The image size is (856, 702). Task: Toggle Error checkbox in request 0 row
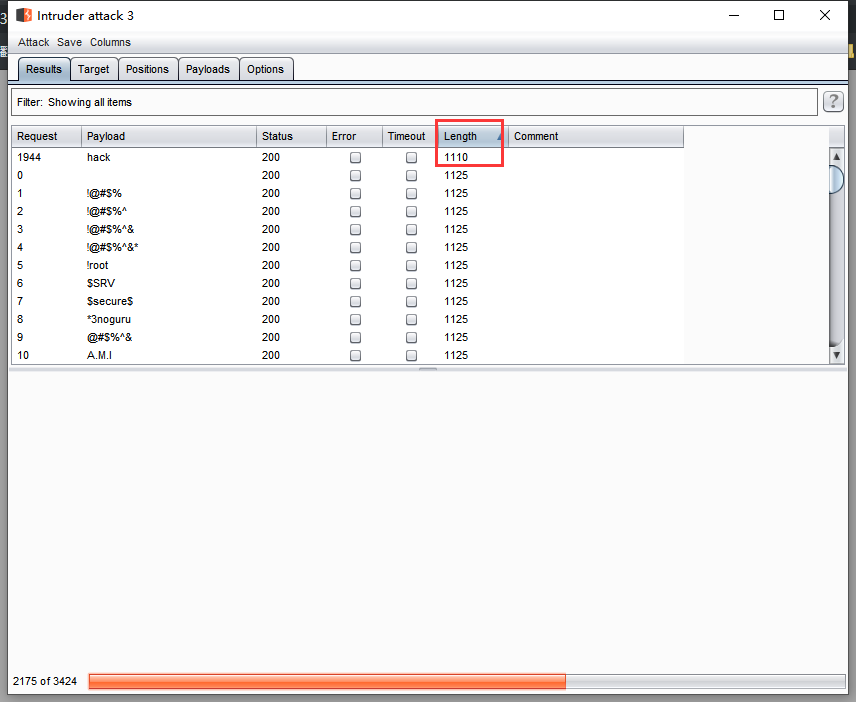[x=355, y=175]
